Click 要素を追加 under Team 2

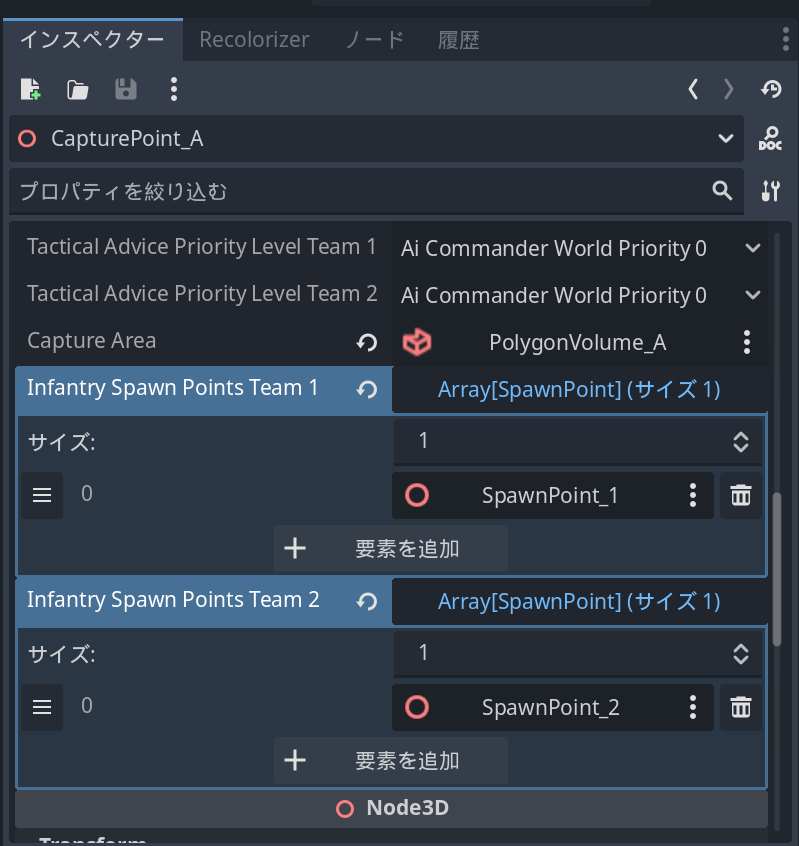click(391, 760)
